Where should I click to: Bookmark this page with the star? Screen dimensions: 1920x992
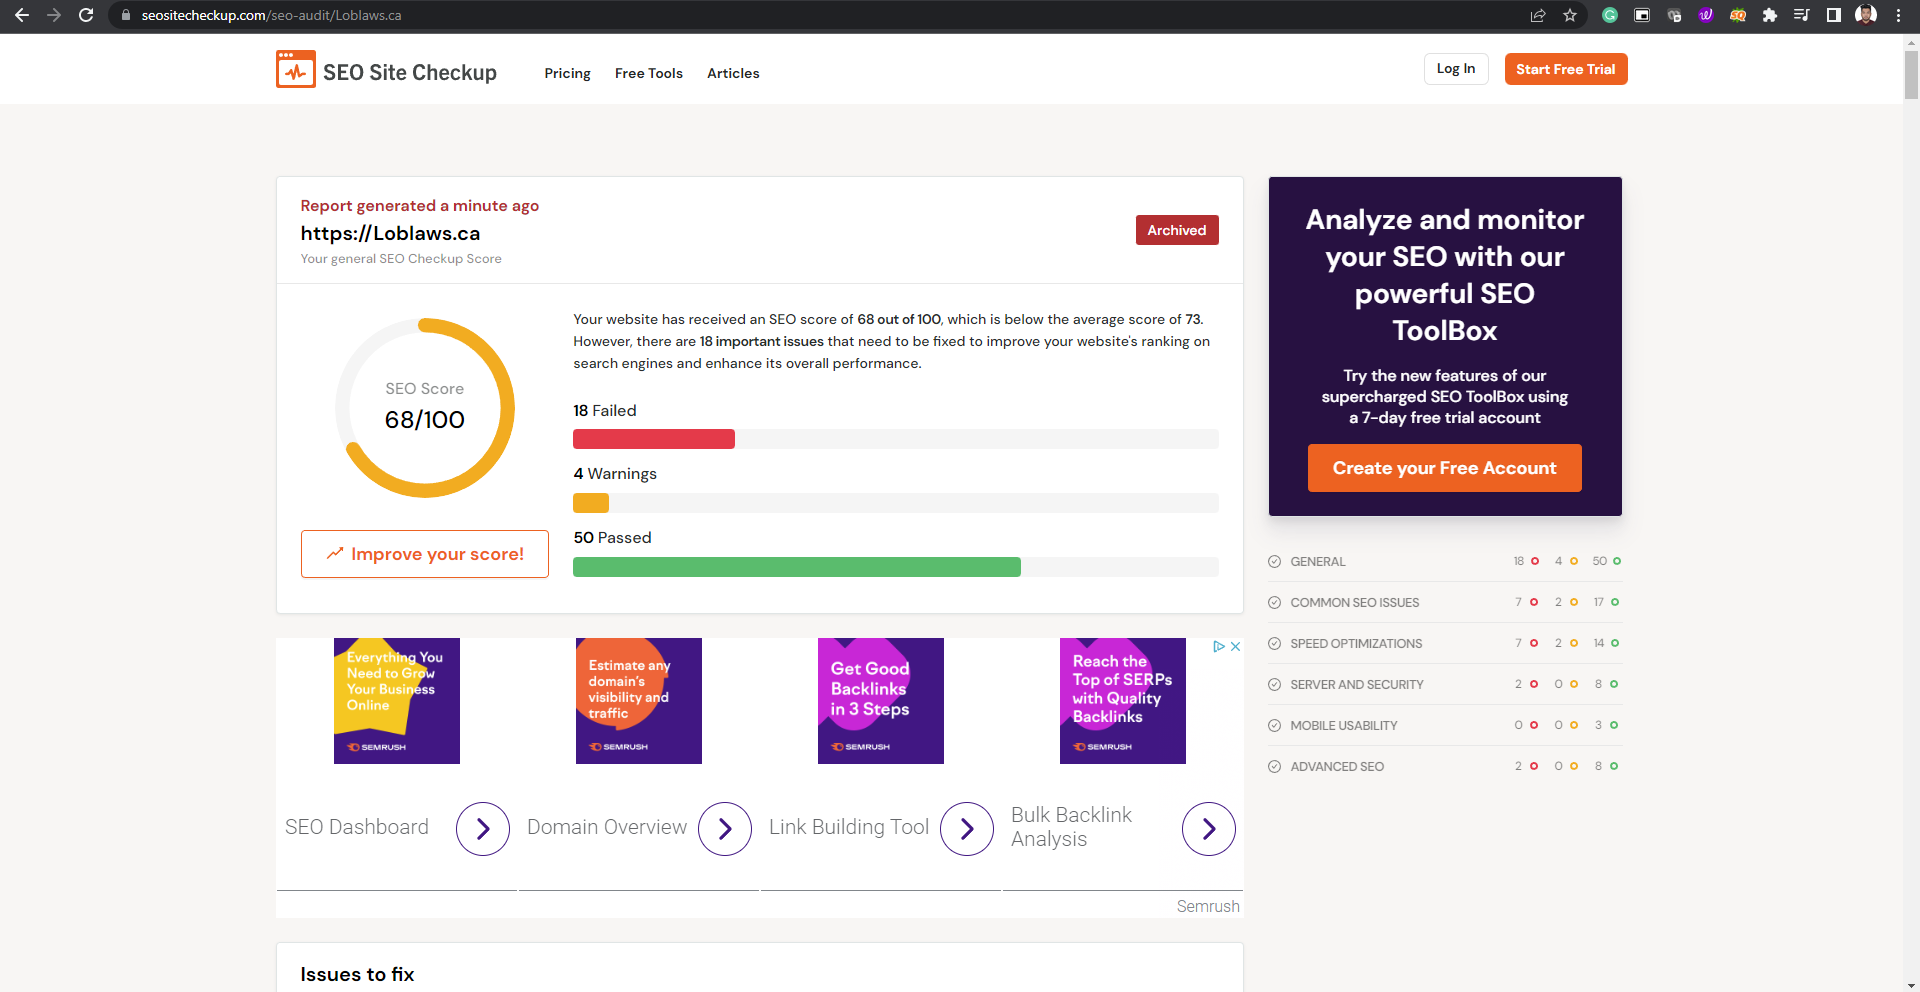pos(1570,15)
